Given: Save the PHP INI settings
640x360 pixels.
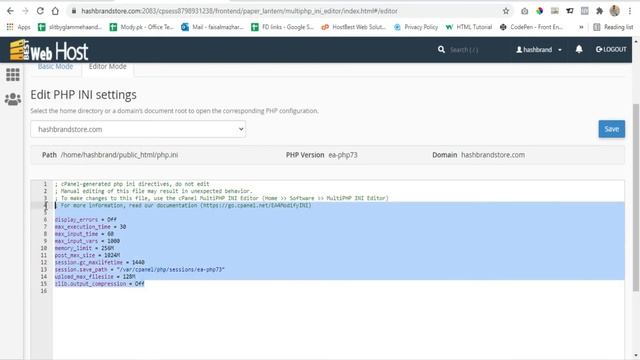Looking at the screenshot, I should [x=611, y=129].
